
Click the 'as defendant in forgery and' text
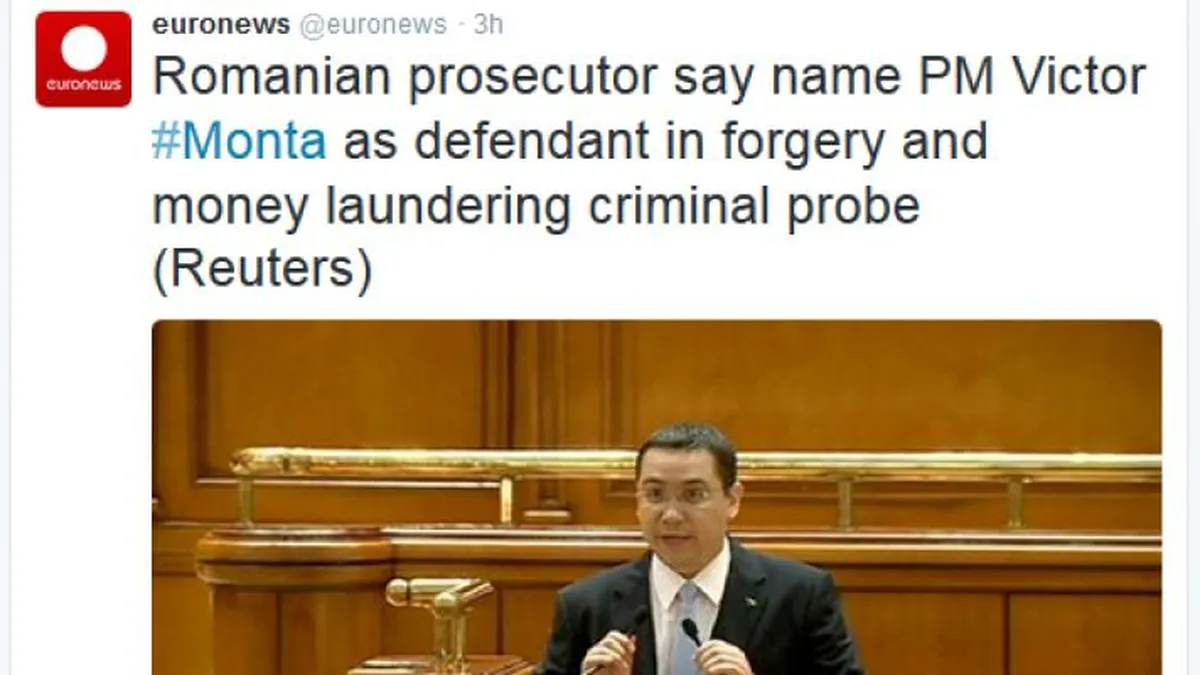coord(666,142)
